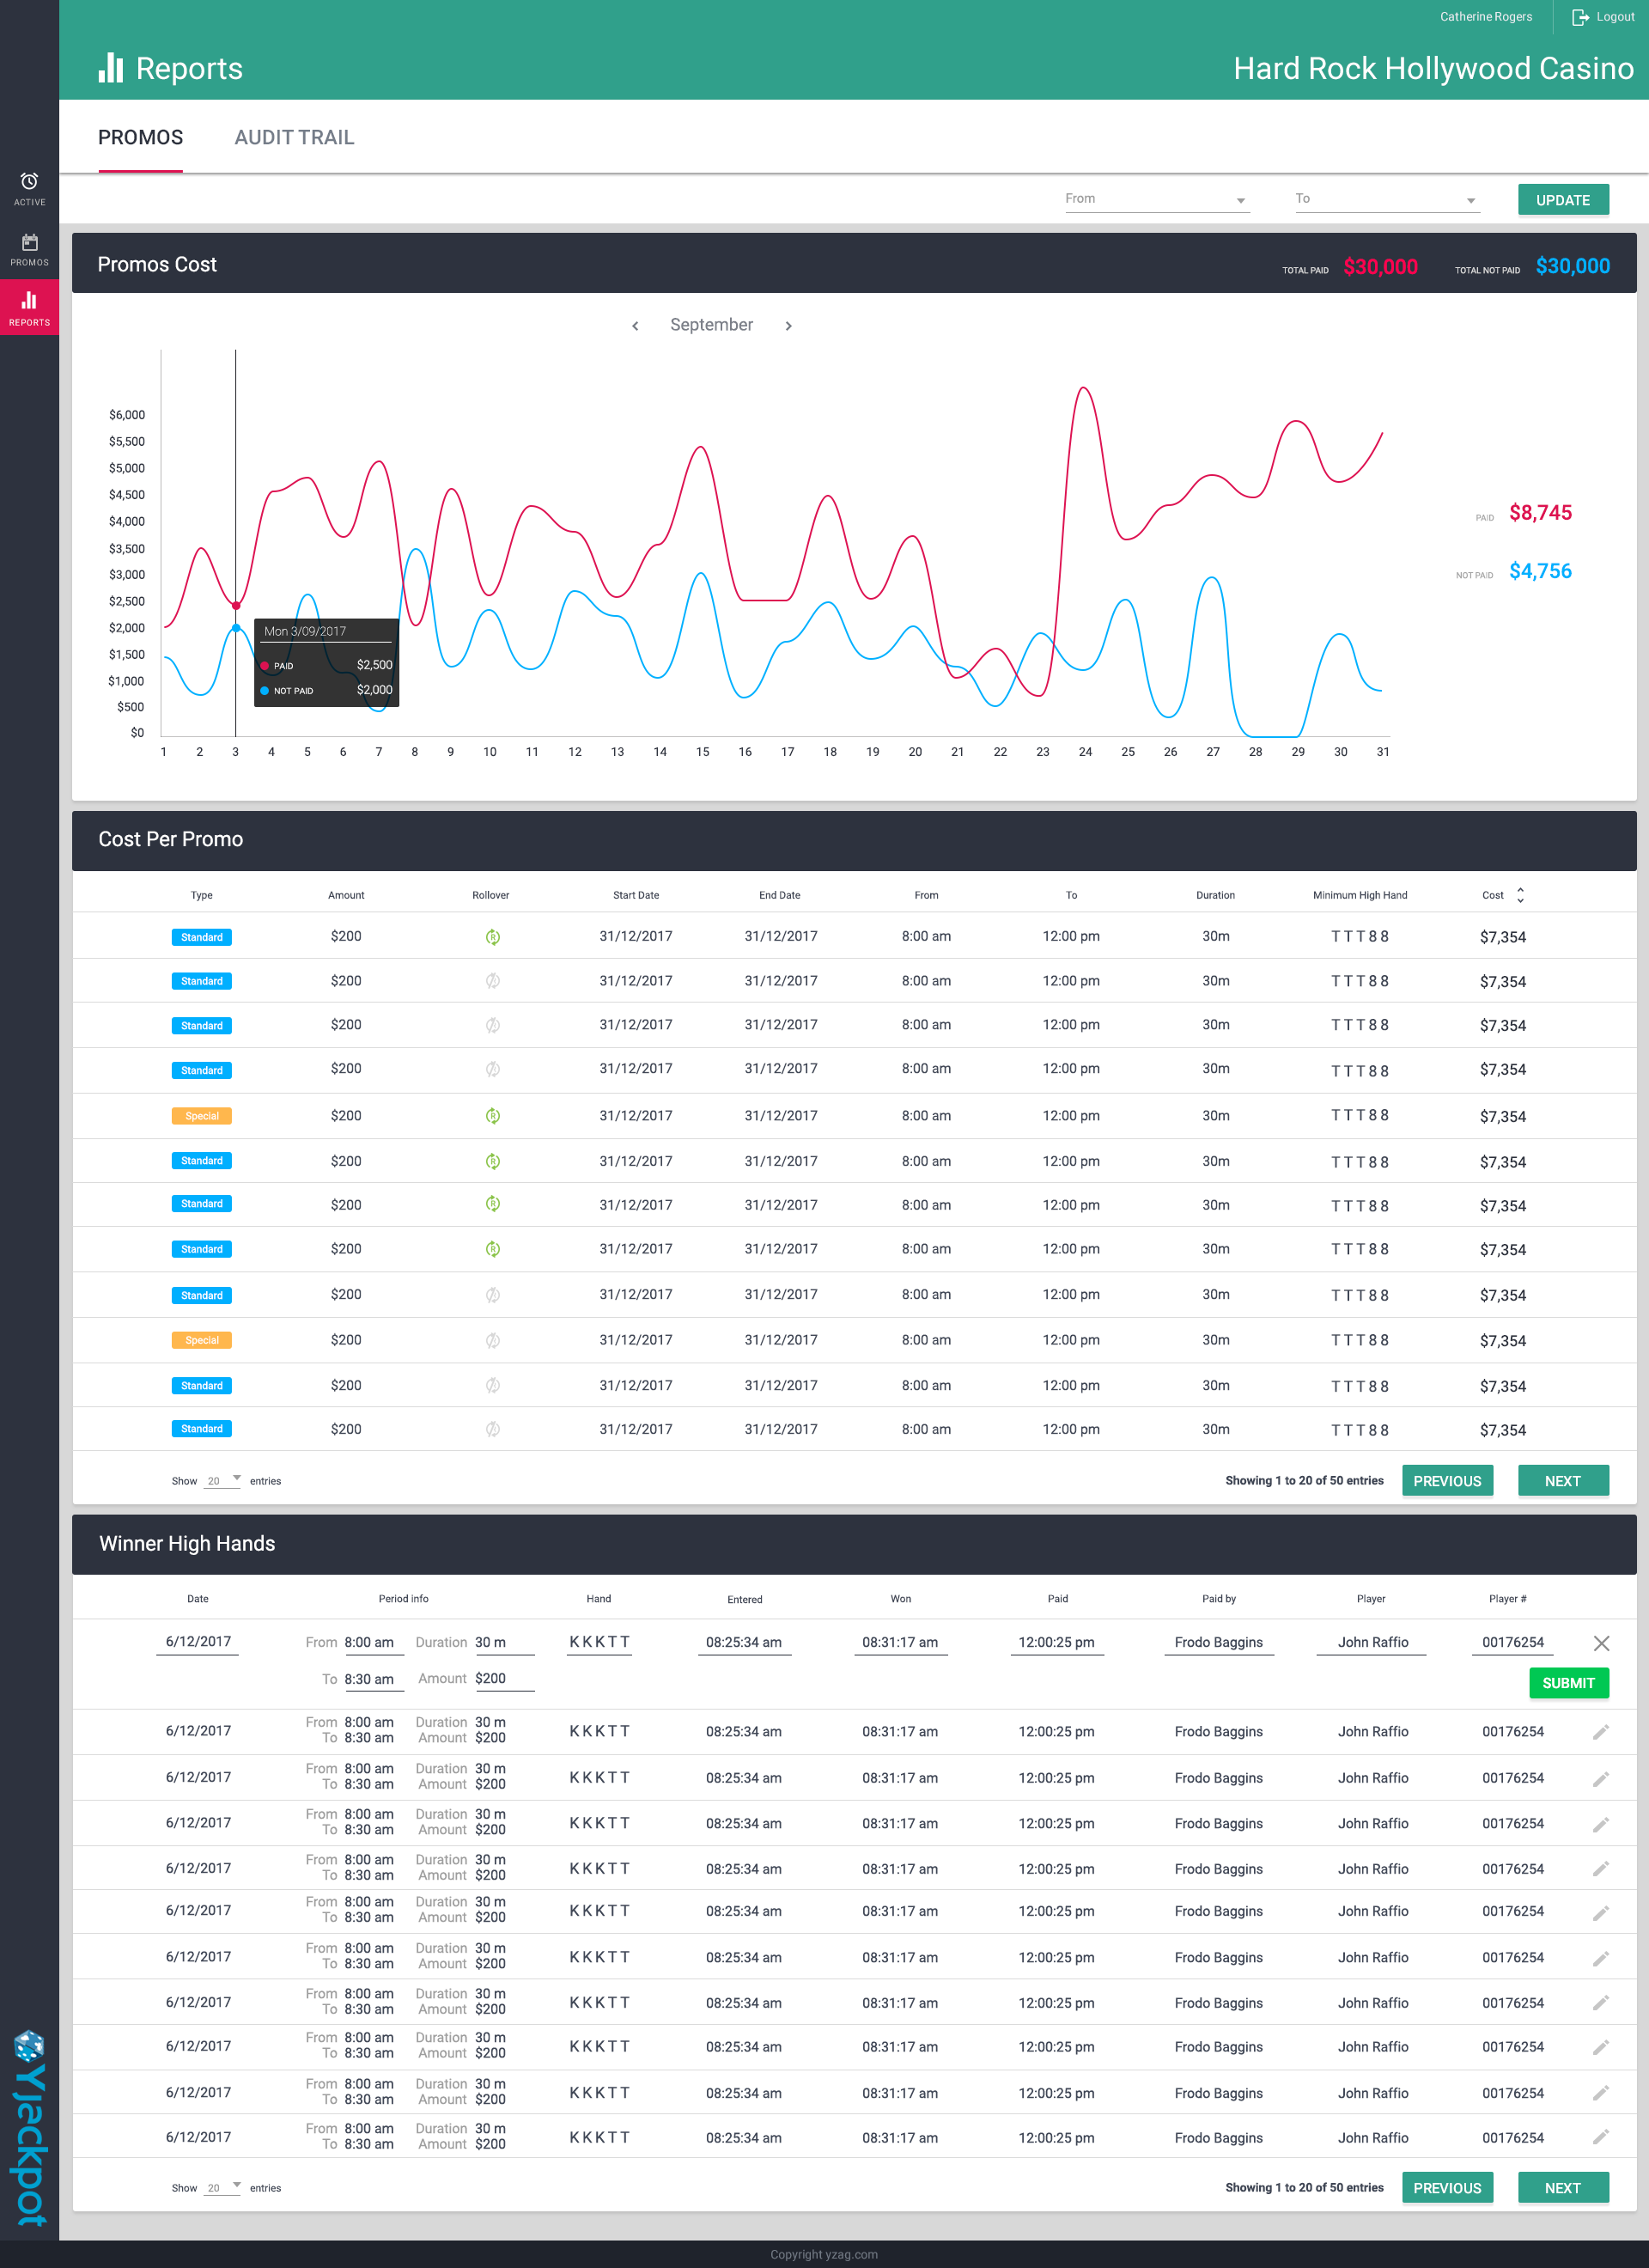Open the Active sidebar section
The width and height of the screenshot is (1649, 2268).
29,188
